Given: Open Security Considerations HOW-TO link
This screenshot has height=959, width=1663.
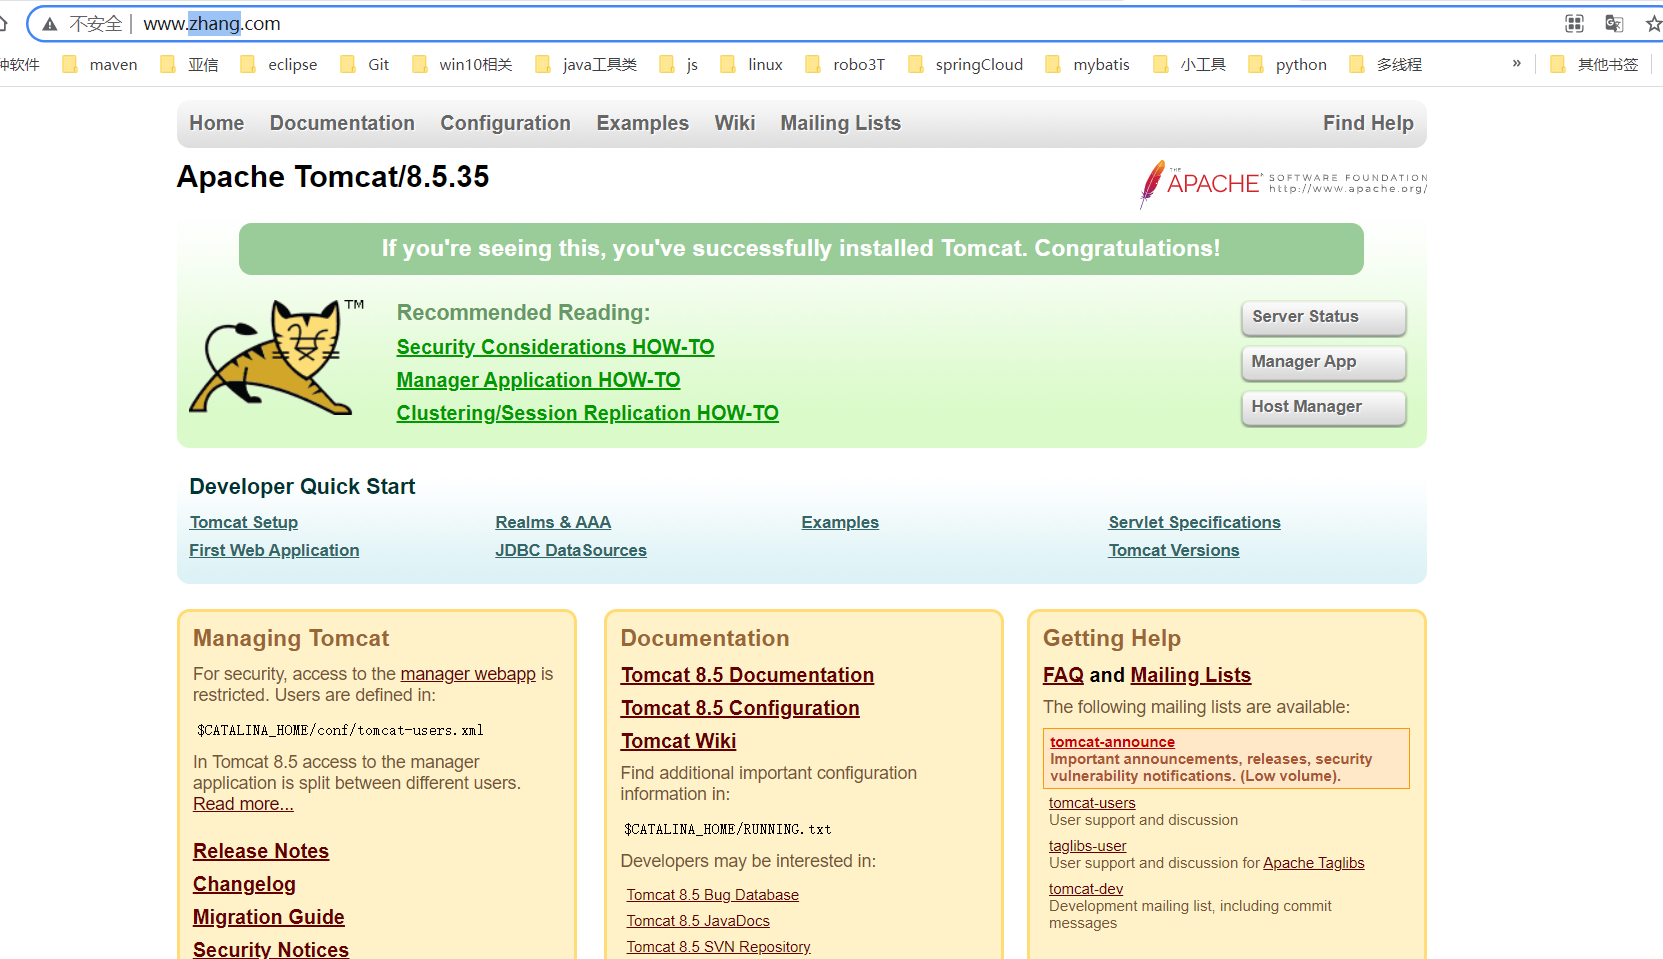Looking at the screenshot, I should (x=556, y=347).
